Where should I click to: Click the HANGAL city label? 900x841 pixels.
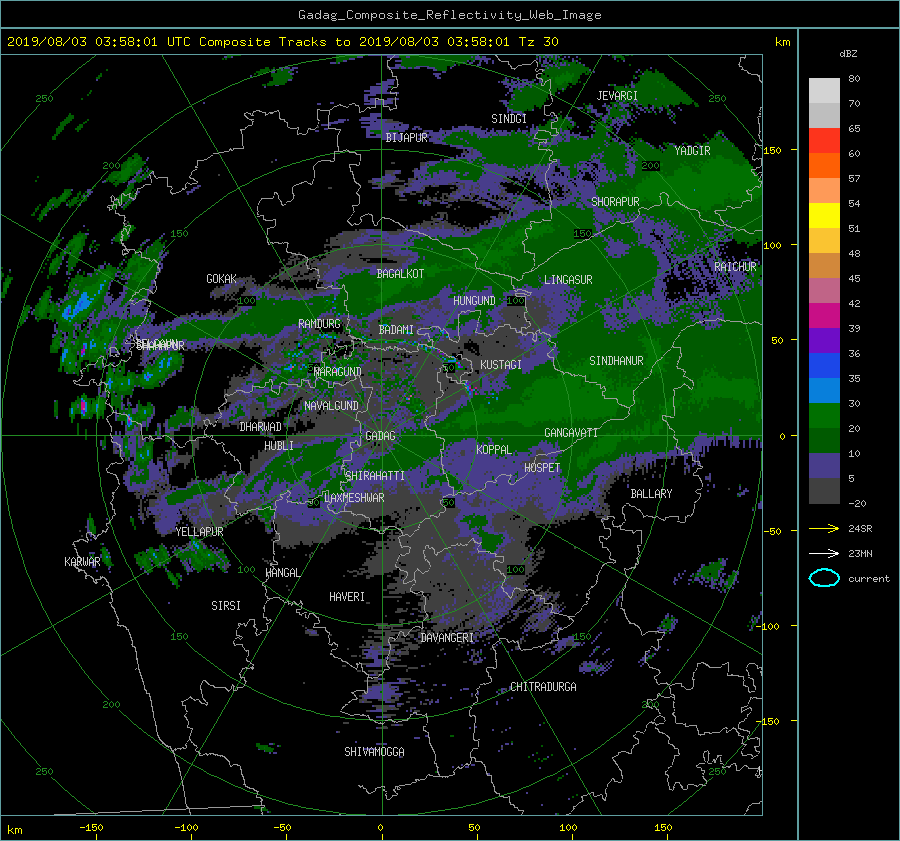point(282,572)
